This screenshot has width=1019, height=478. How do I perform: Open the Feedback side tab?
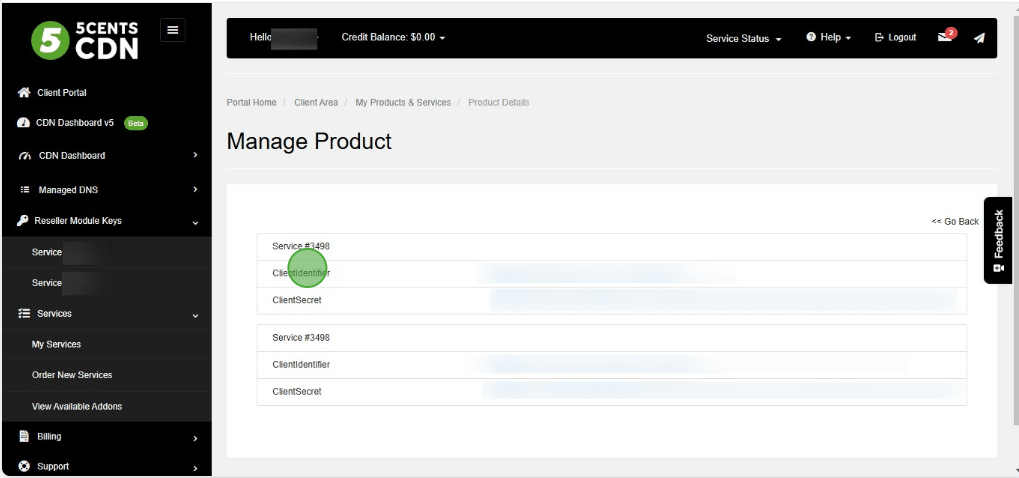[998, 240]
